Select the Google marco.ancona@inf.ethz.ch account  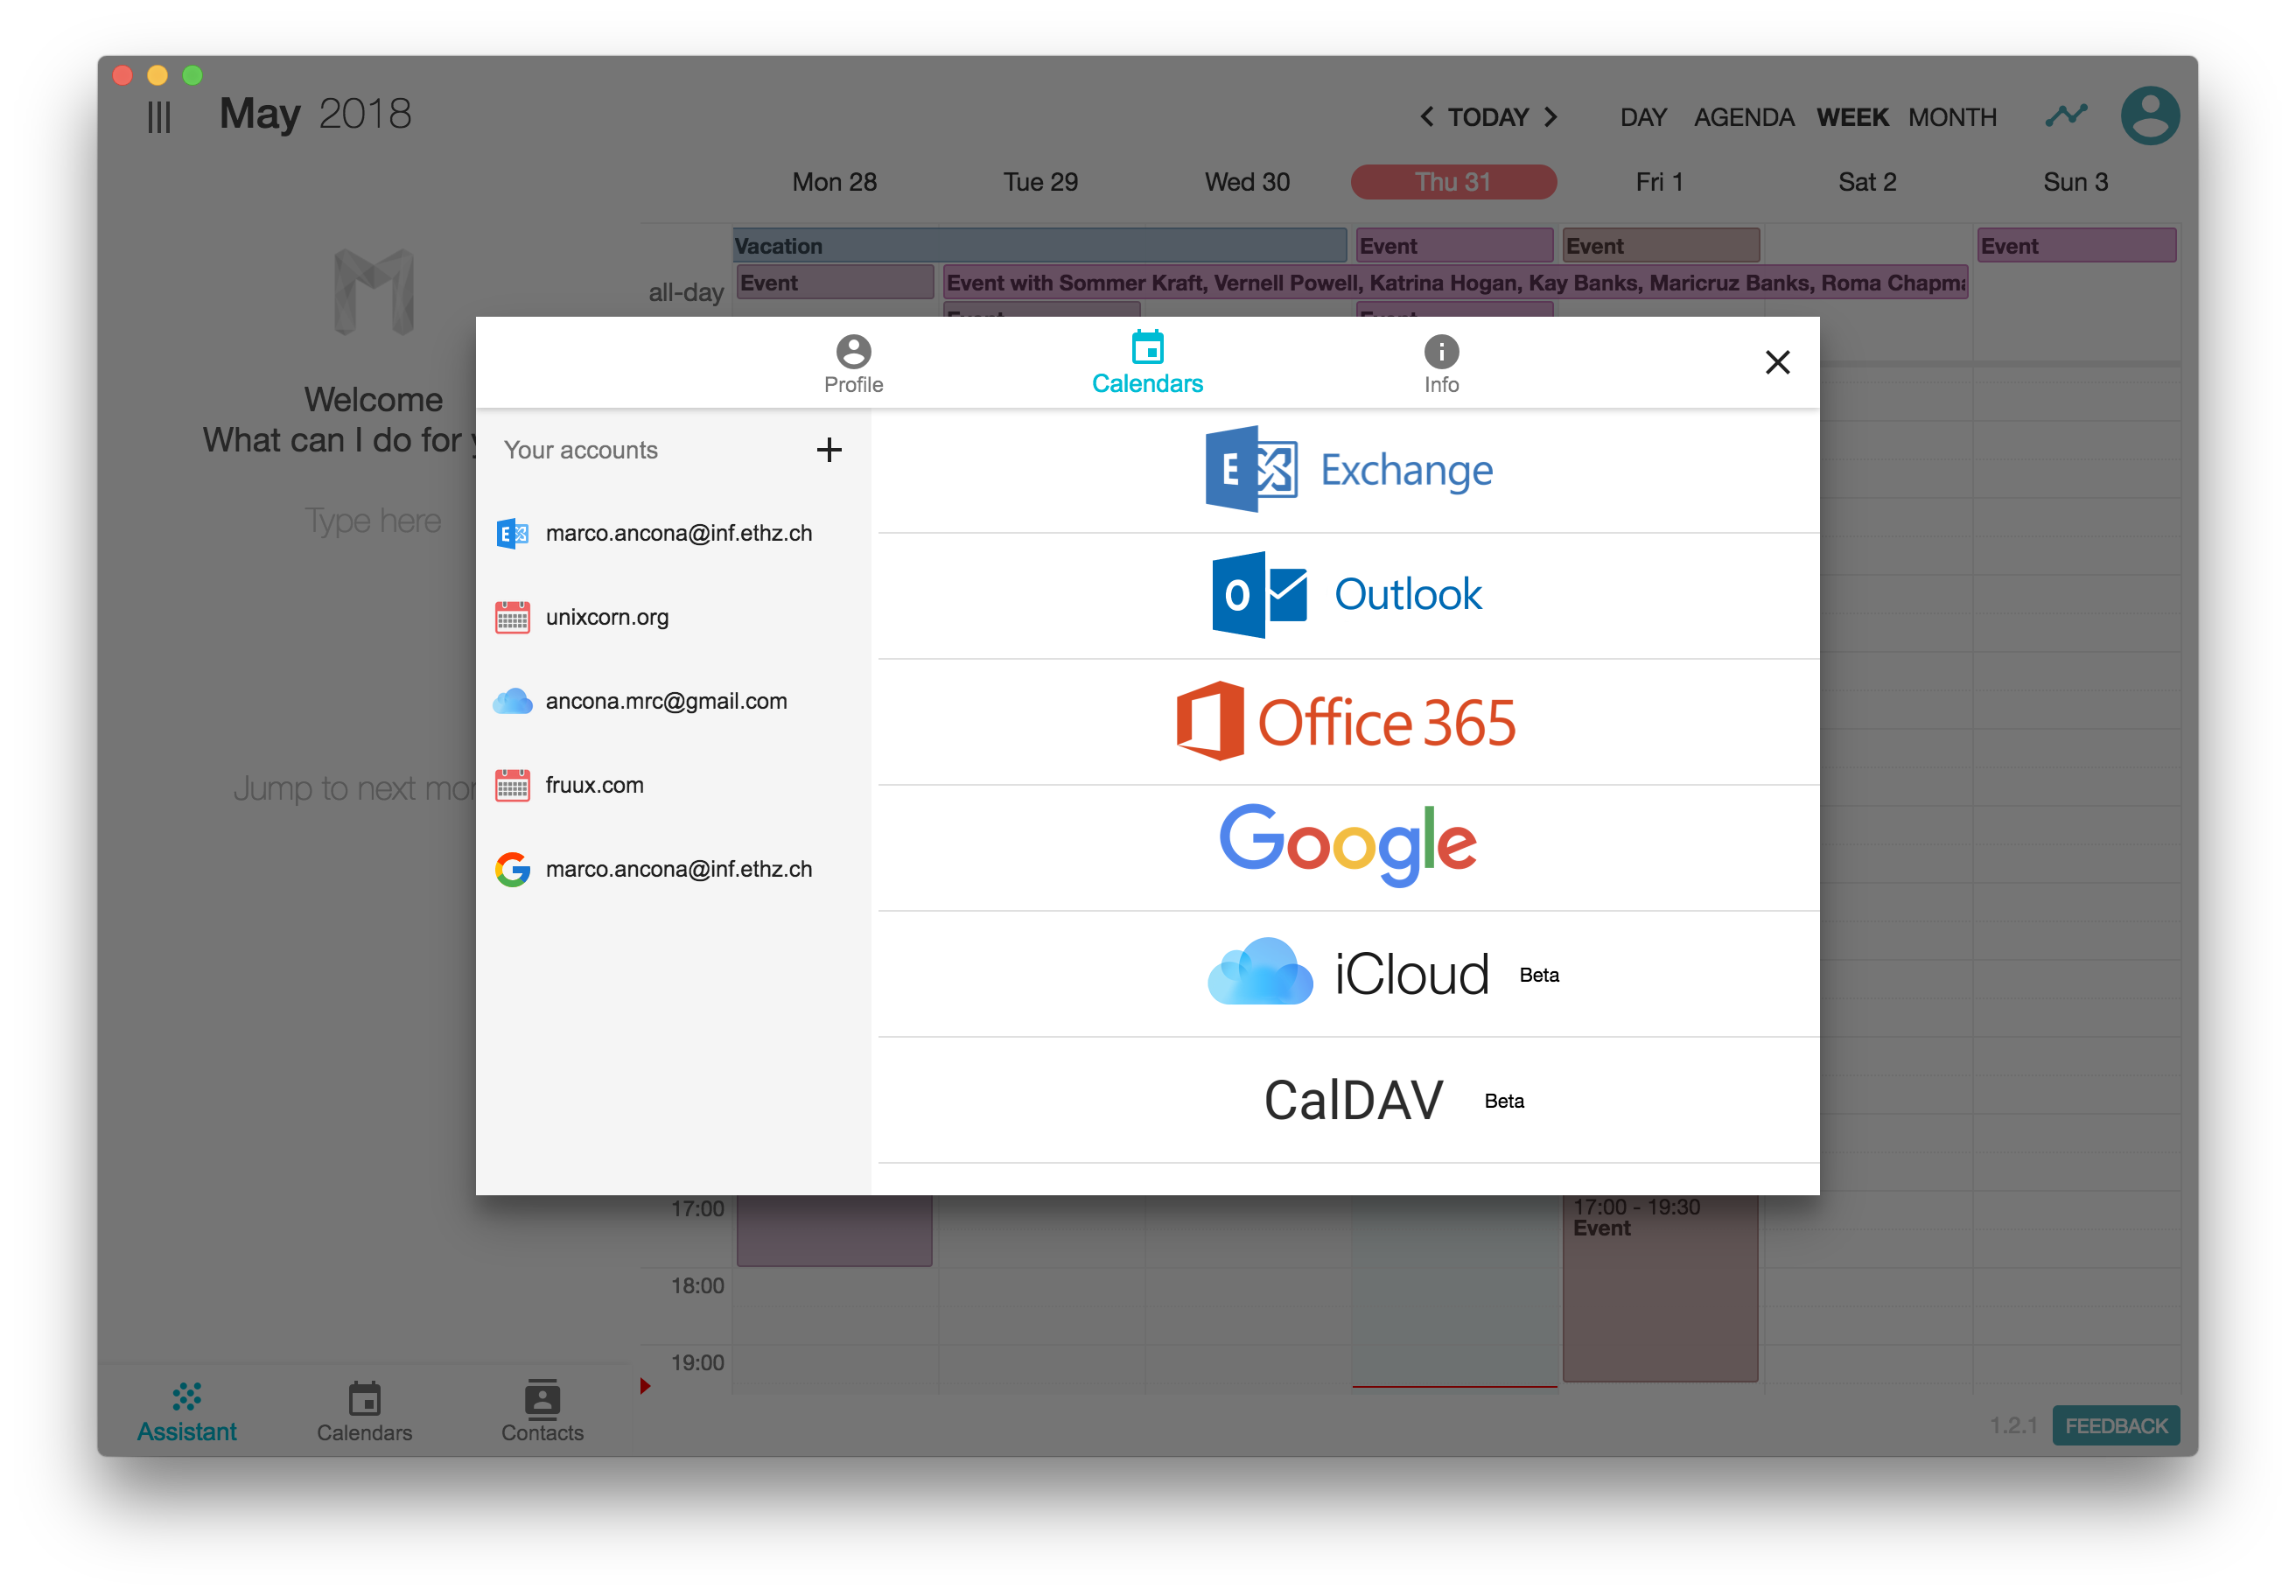pyautogui.click(x=678, y=869)
